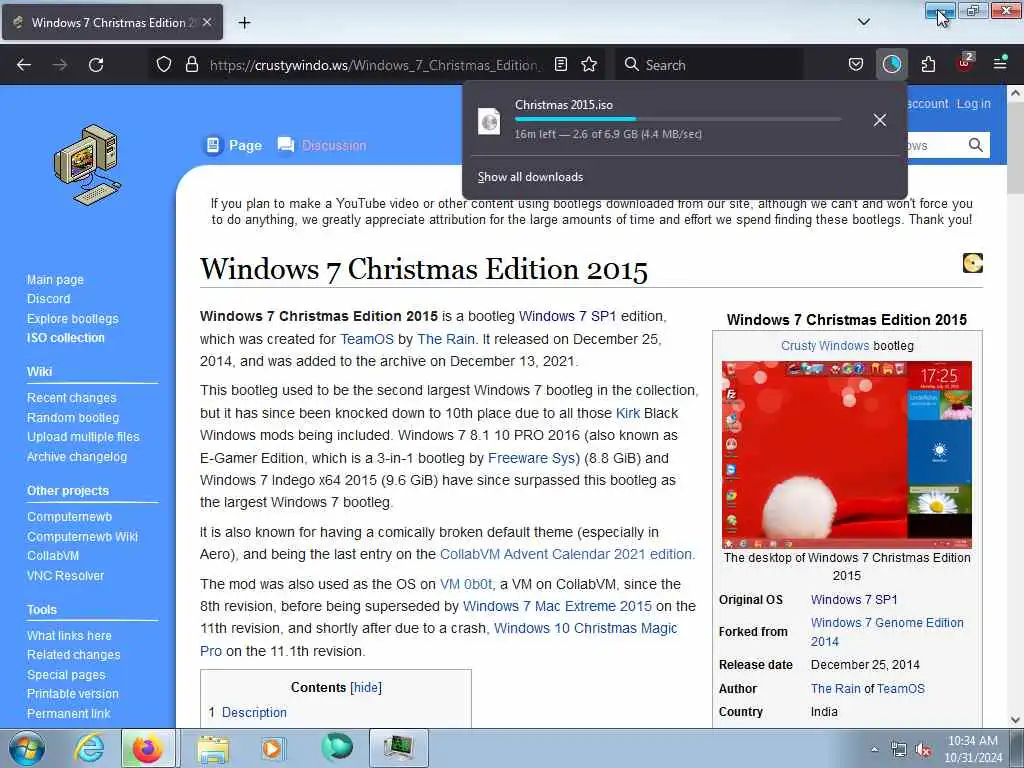Launch Internet Explorer from the taskbar

(88, 748)
